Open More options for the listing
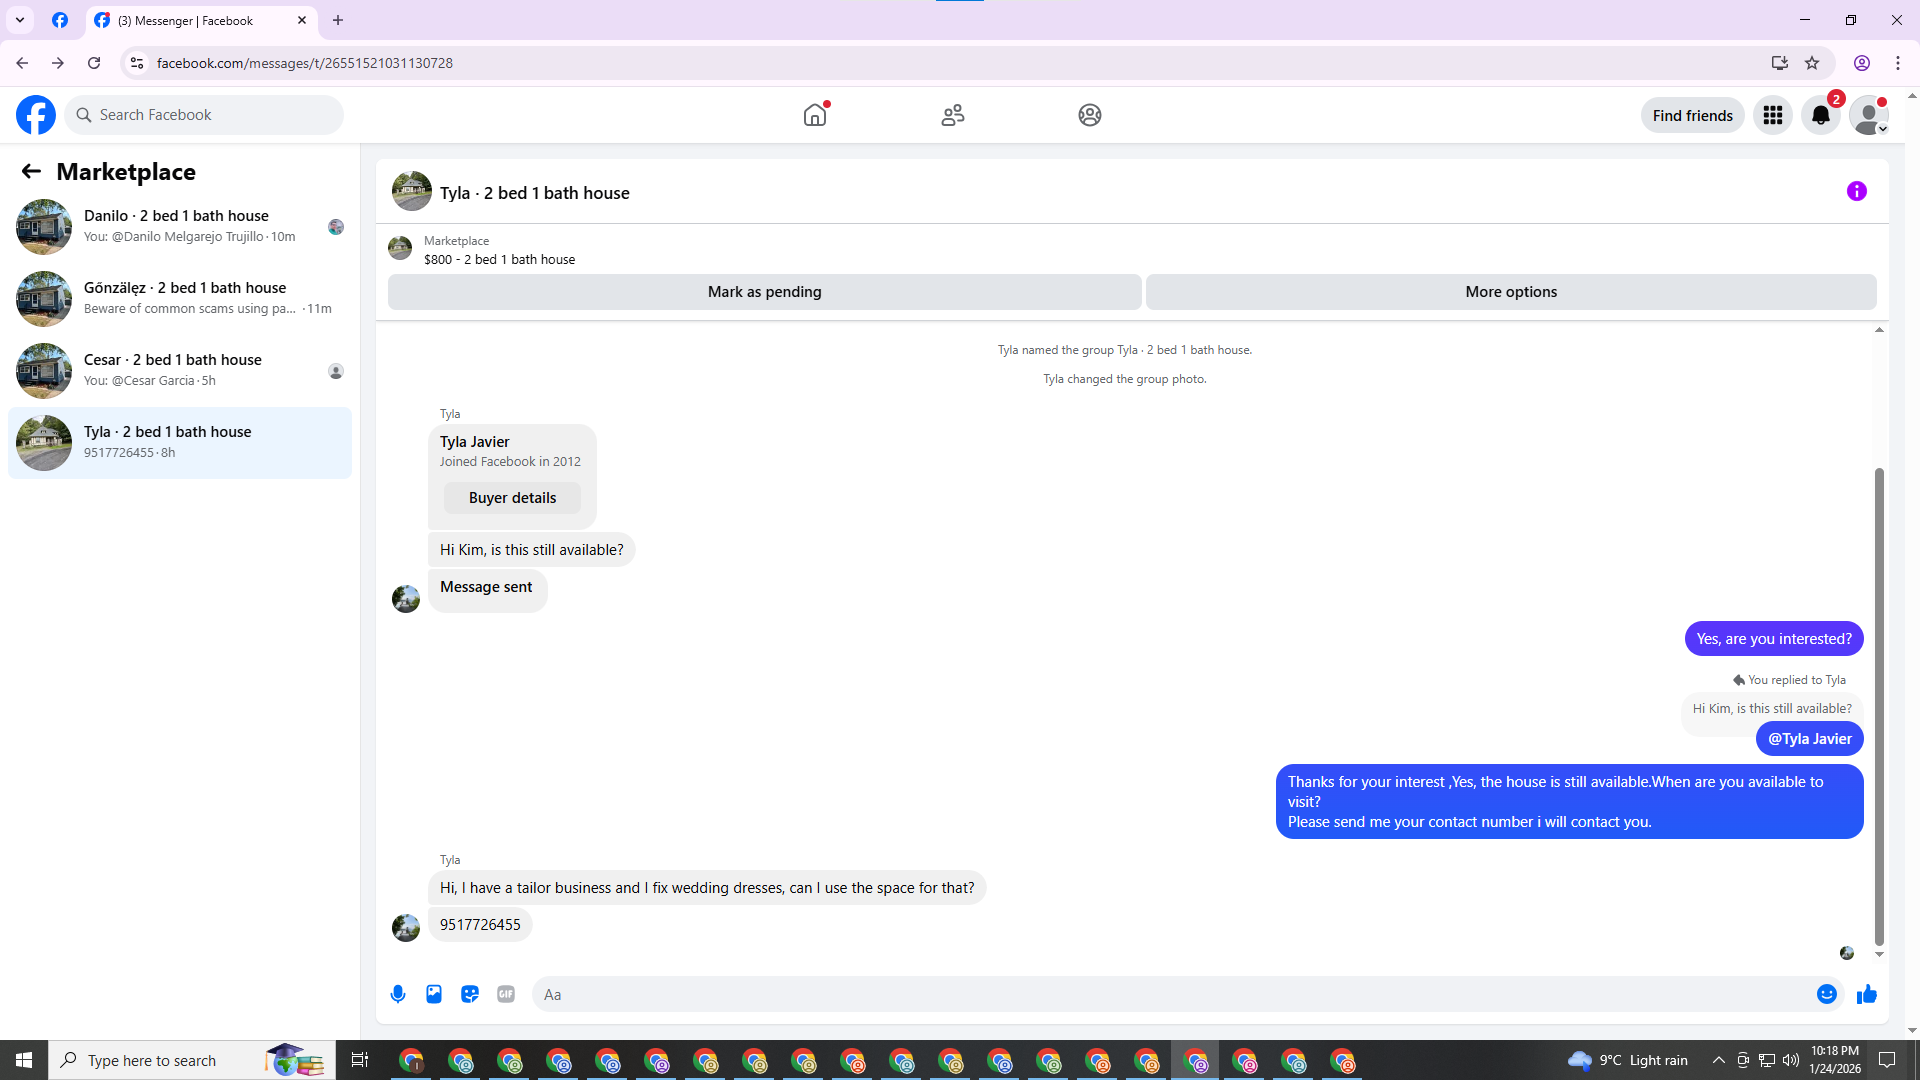The width and height of the screenshot is (1920, 1080). click(1510, 292)
